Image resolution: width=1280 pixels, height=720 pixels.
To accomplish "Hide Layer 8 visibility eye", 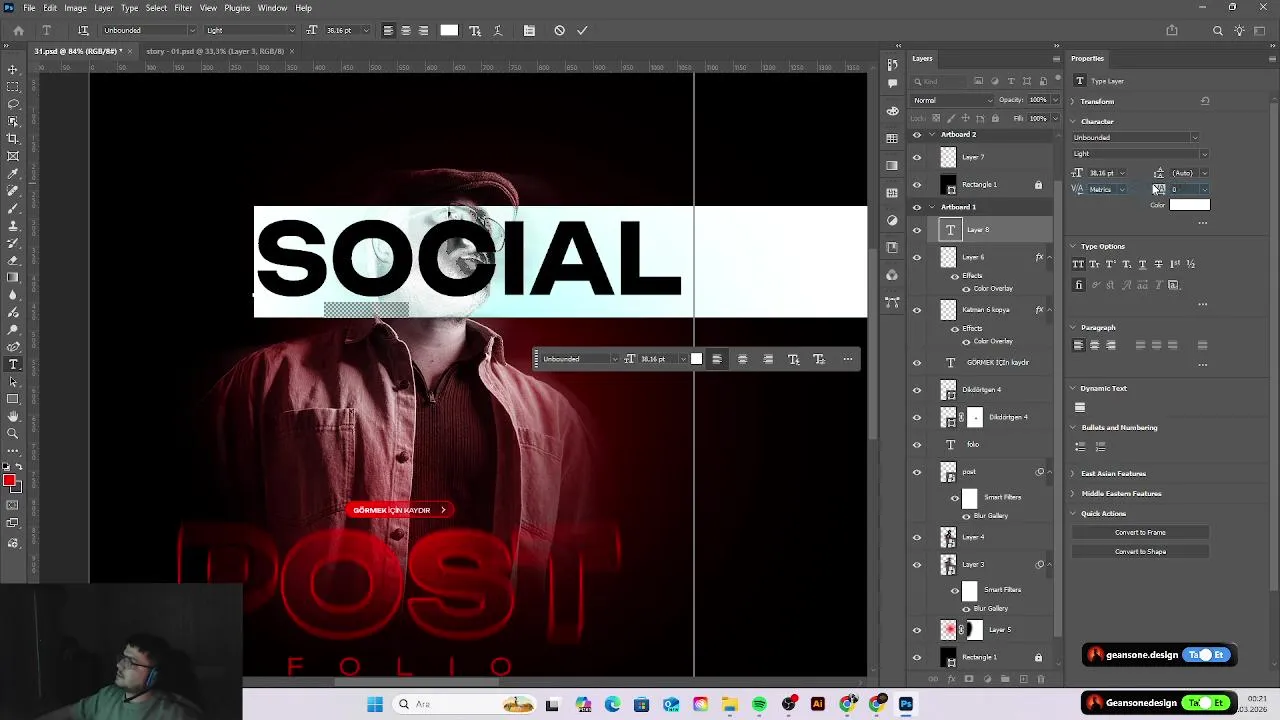I will tap(917, 230).
